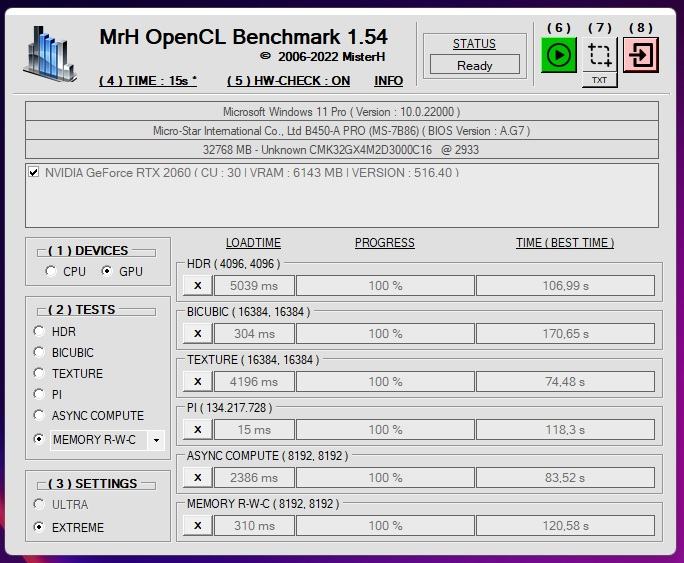
Task: Click PI load time 15 ms field
Action: point(254,430)
